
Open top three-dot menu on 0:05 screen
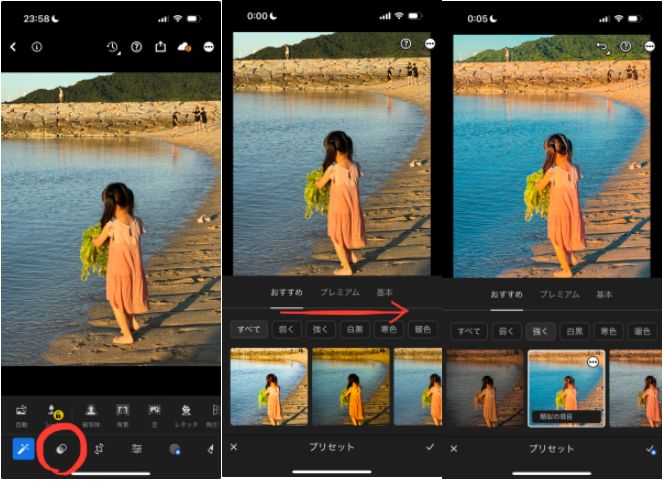point(650,46)
